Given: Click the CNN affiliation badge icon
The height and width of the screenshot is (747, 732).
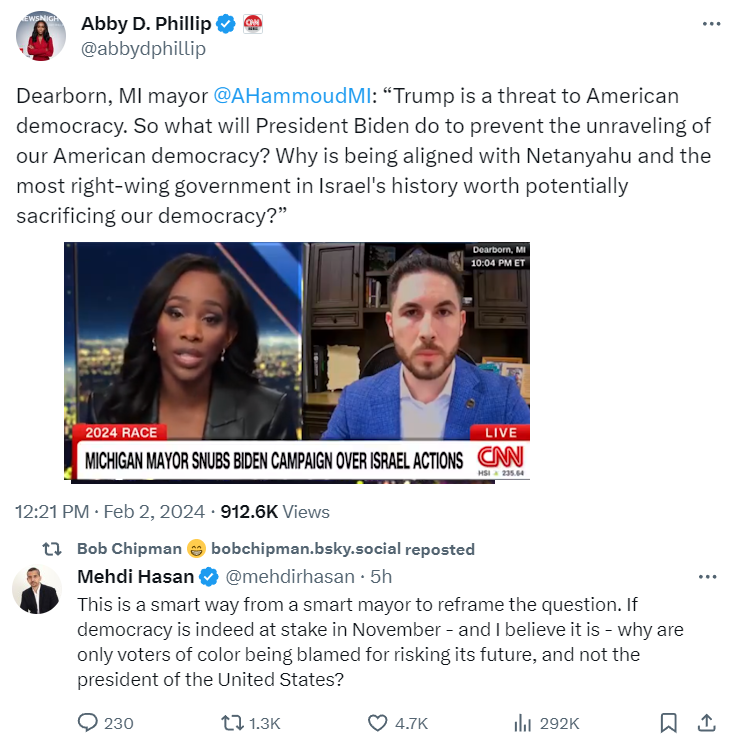Looking at the screenshot, I should [x=253, y=24].
